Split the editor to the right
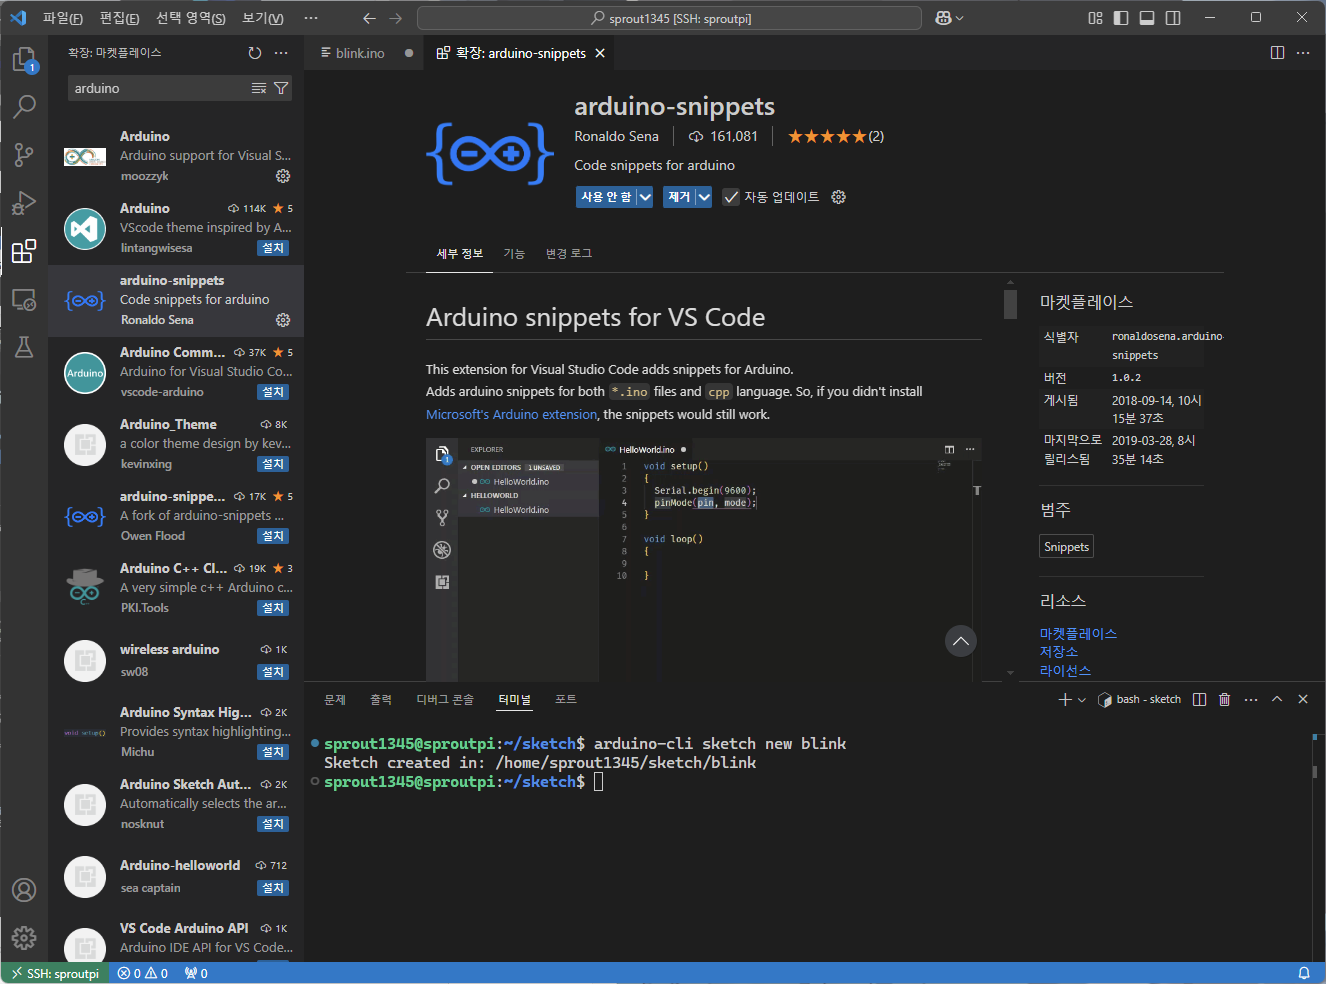1326x984 pixels. [1277, 53]
